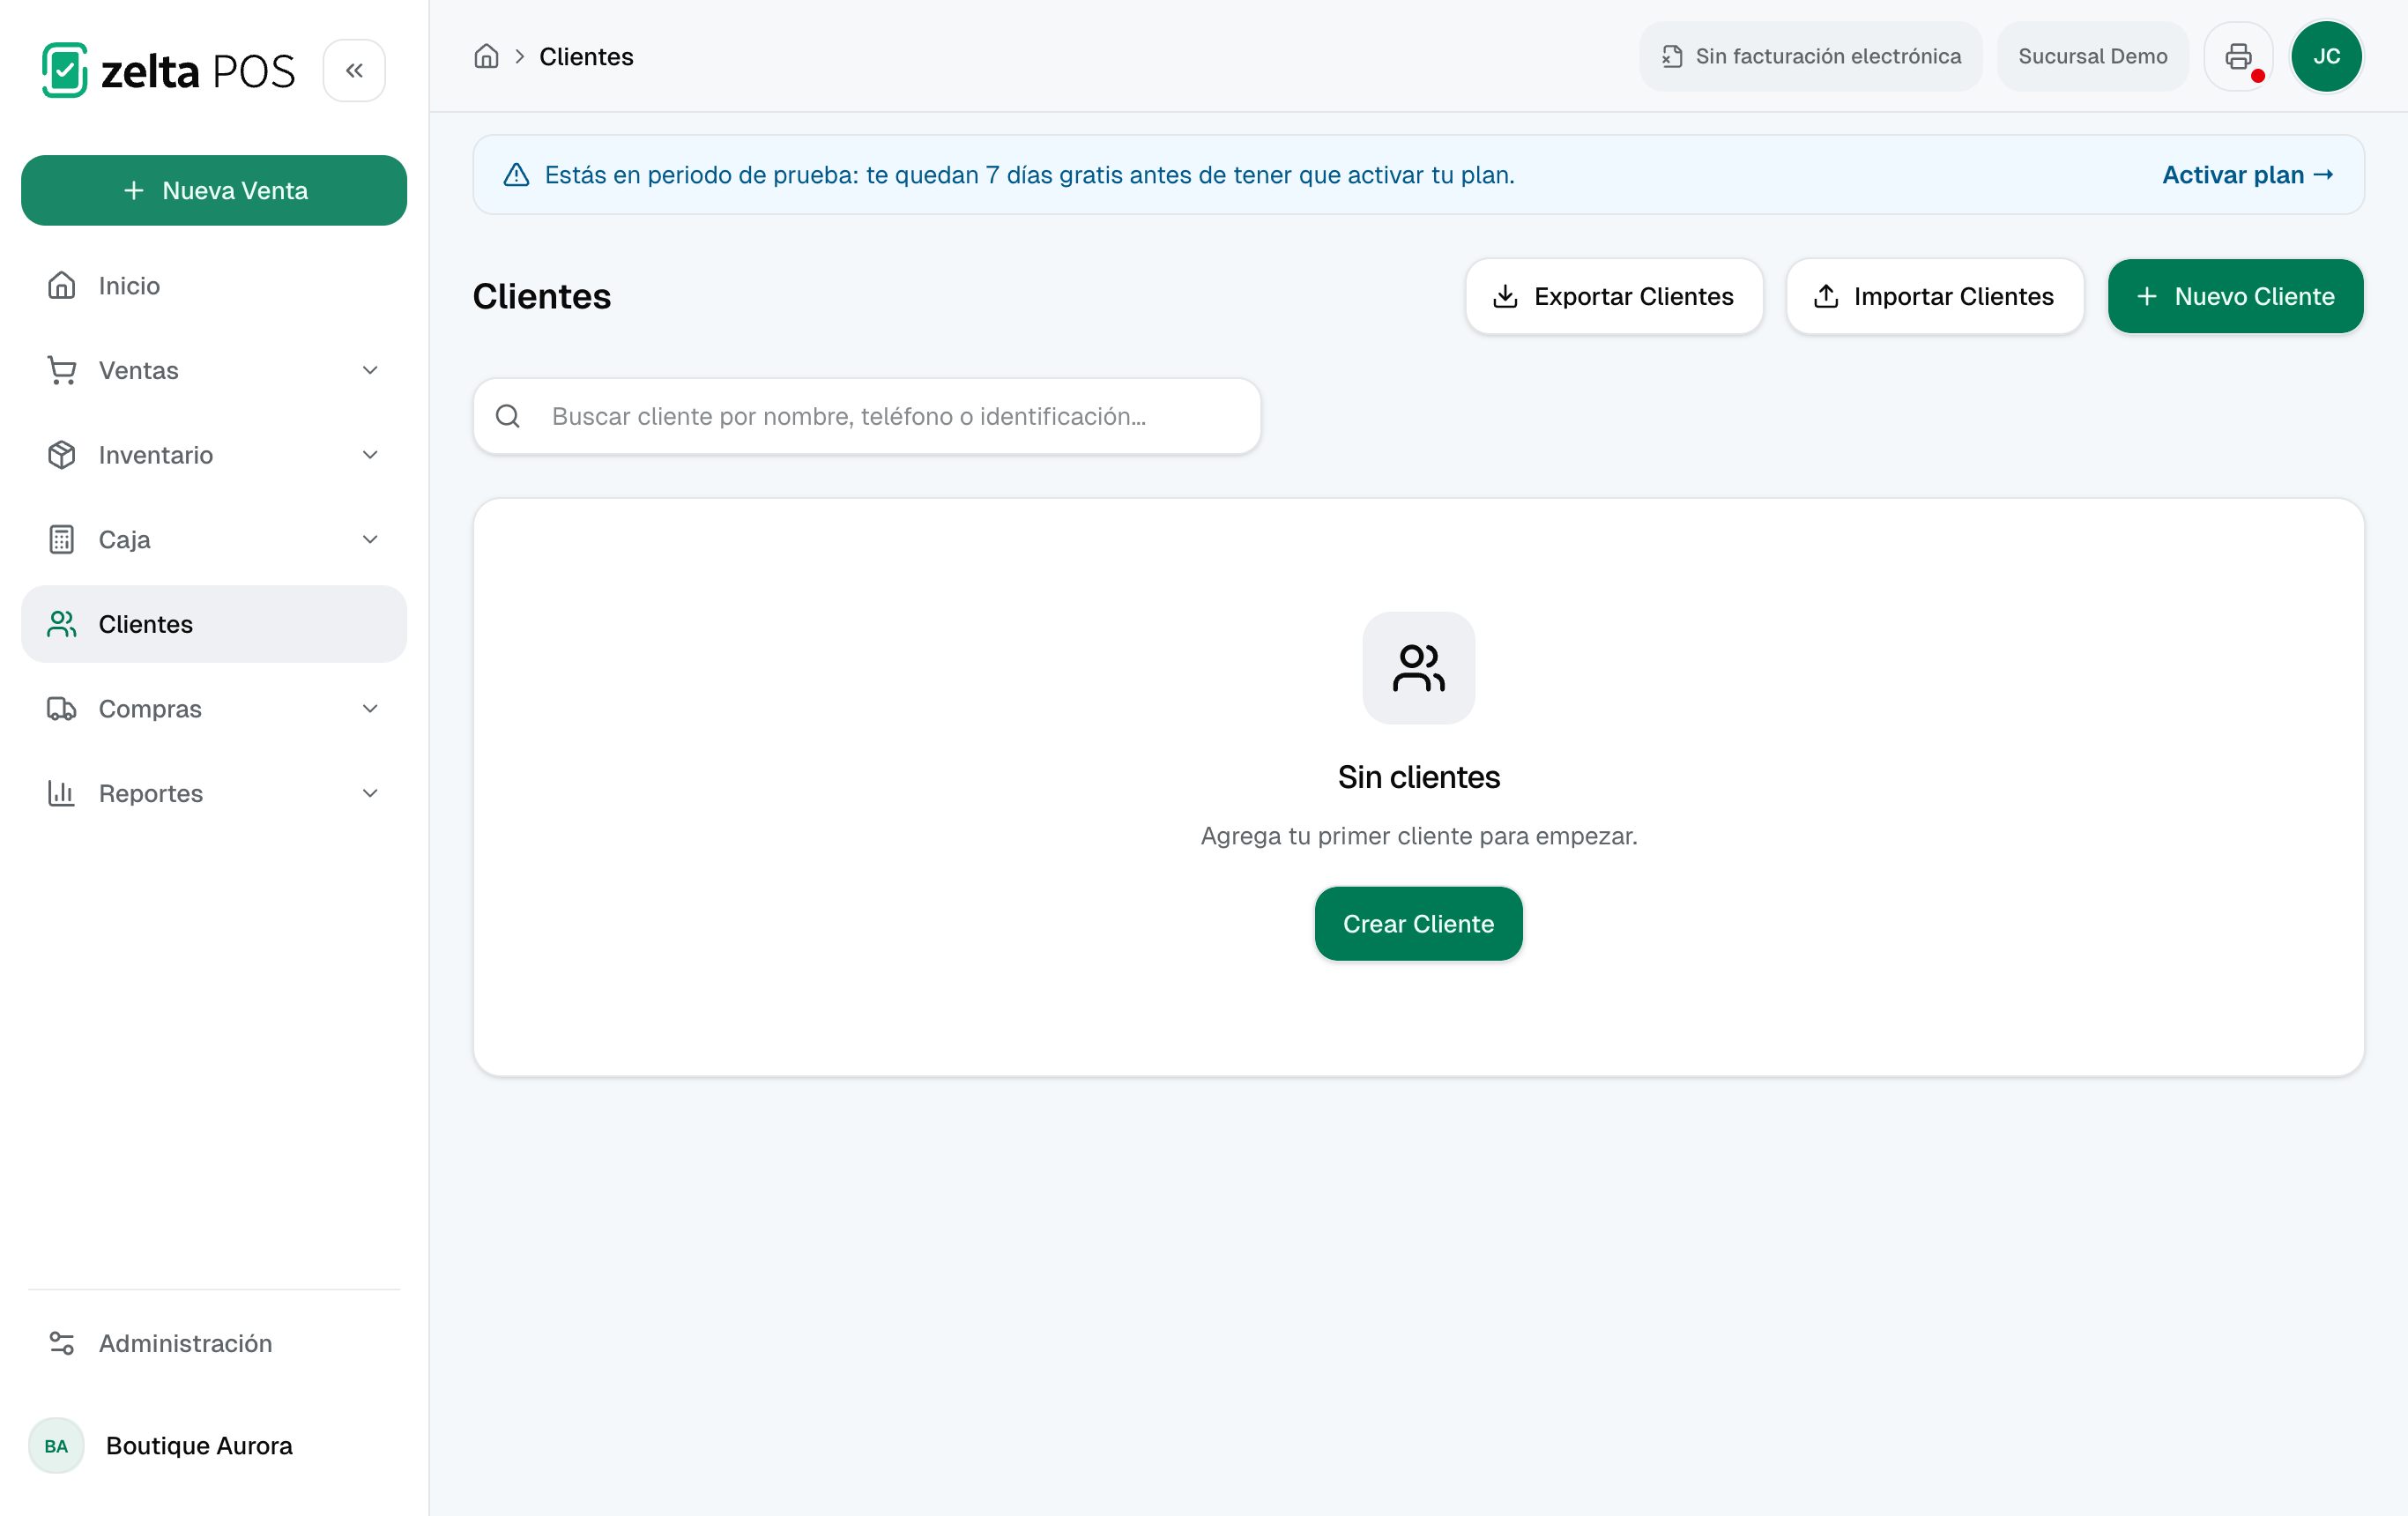
Task: Click the zelta POS logo
Action: point(168,70)
